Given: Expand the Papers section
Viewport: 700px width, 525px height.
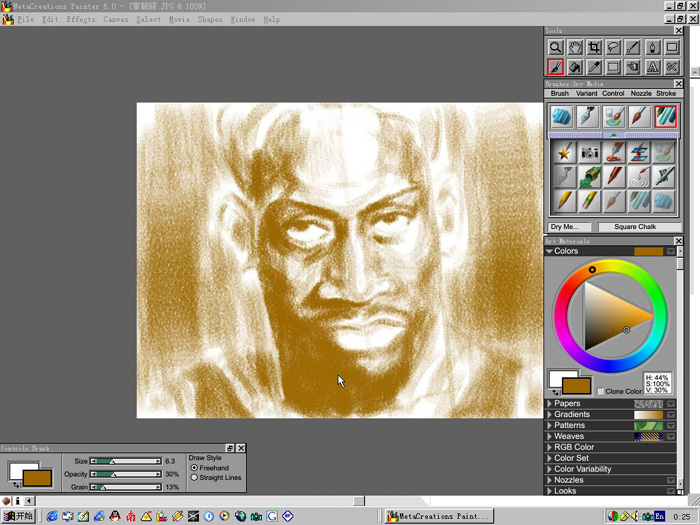Looking at the screenshot, I should click(x=550, y=404).
